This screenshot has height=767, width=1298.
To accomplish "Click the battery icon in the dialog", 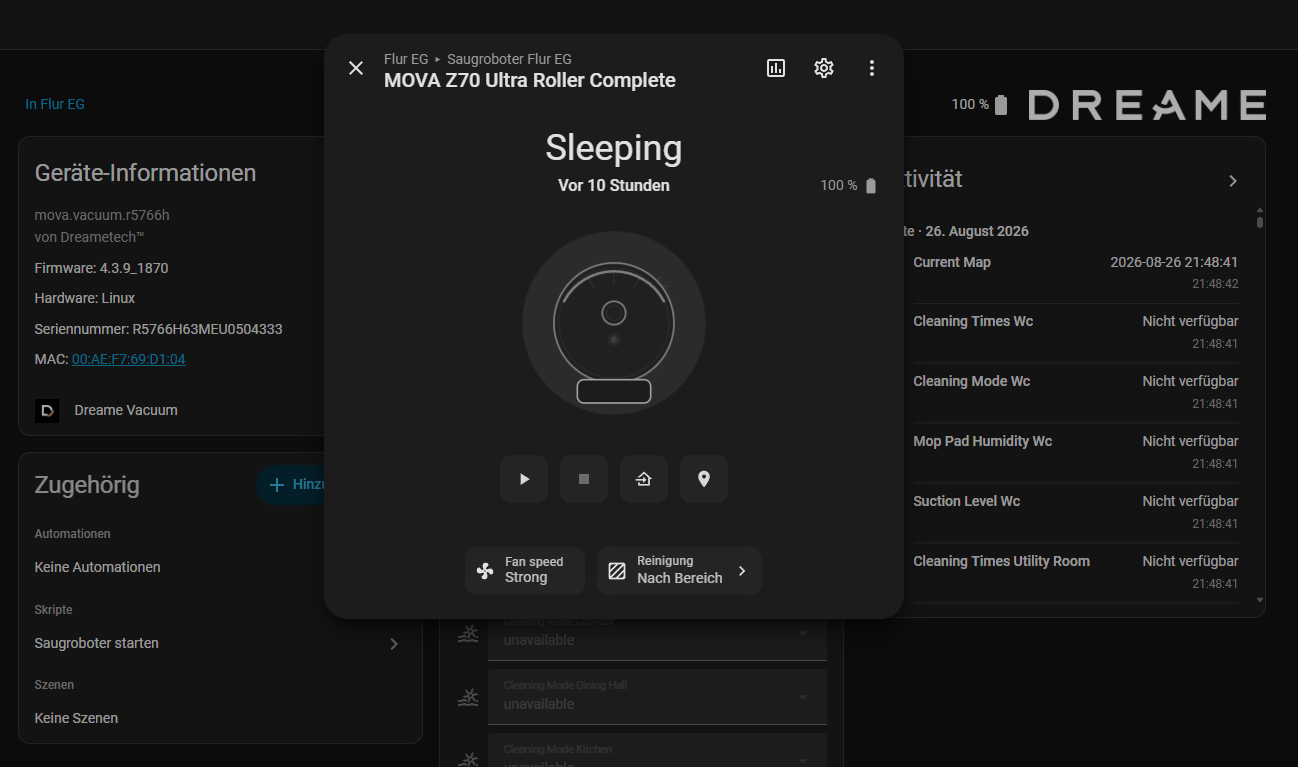I will coord(871,186).
